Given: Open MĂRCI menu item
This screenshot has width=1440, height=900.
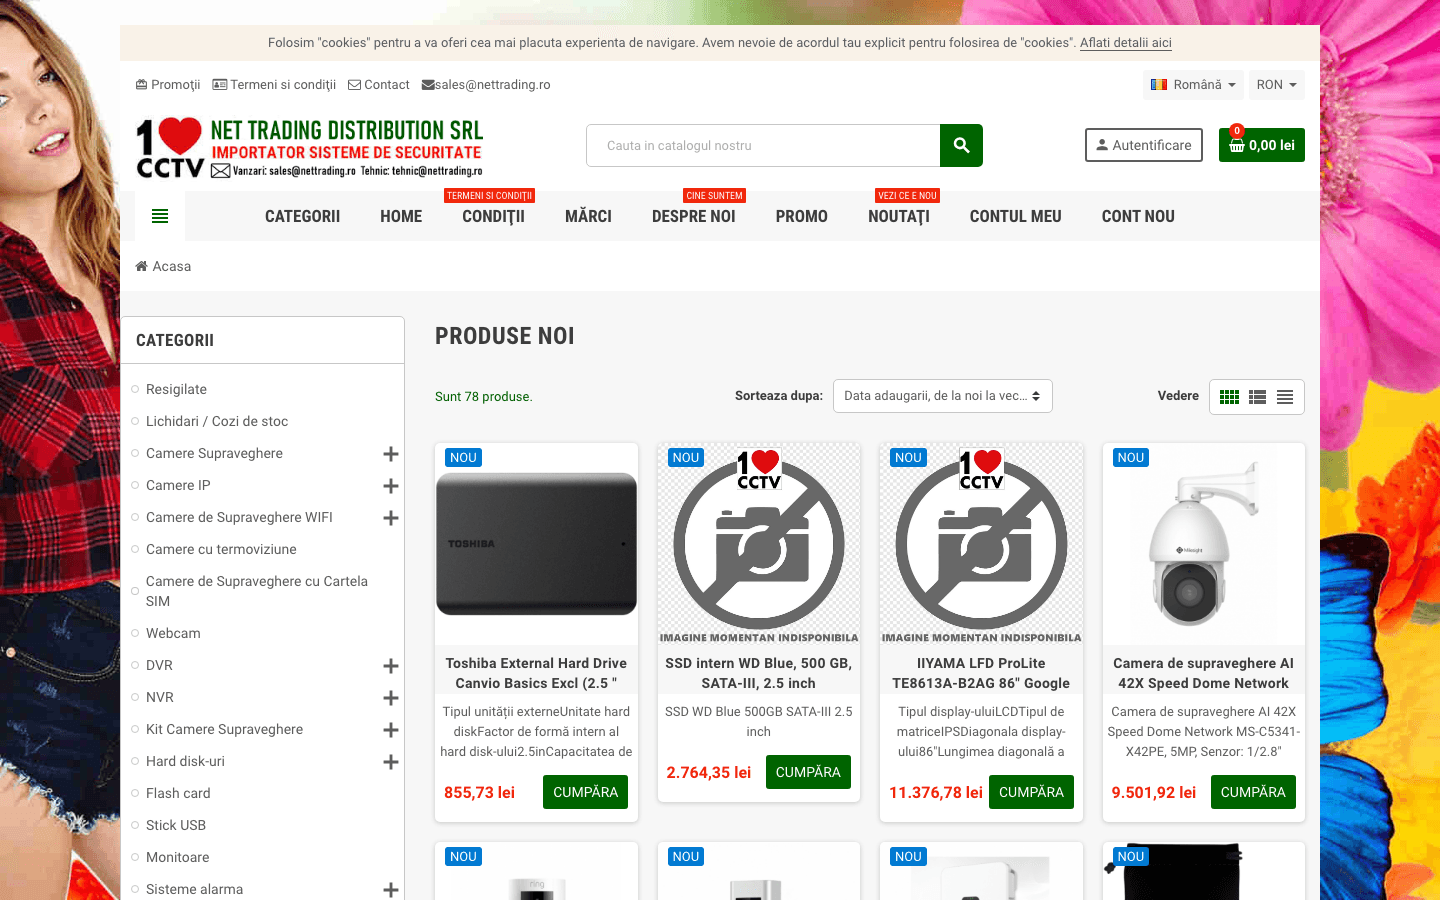Looking at the screenshot, I should [x=588, y=216].
